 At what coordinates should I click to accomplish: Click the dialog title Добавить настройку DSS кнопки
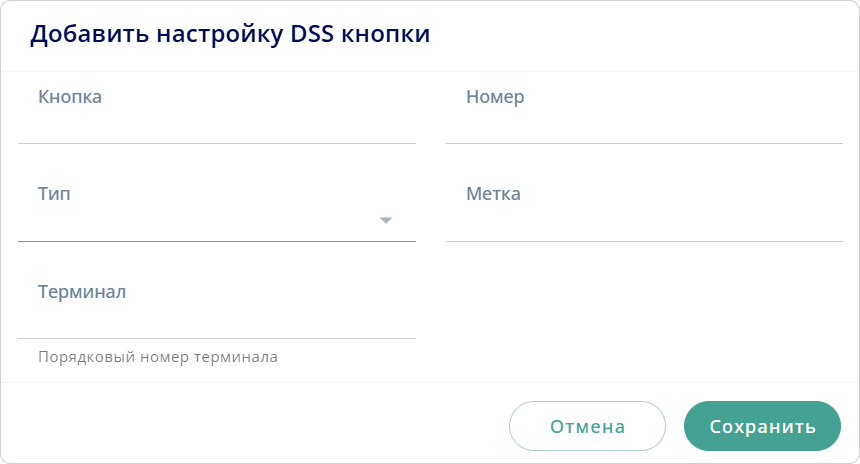pos(230,34)
